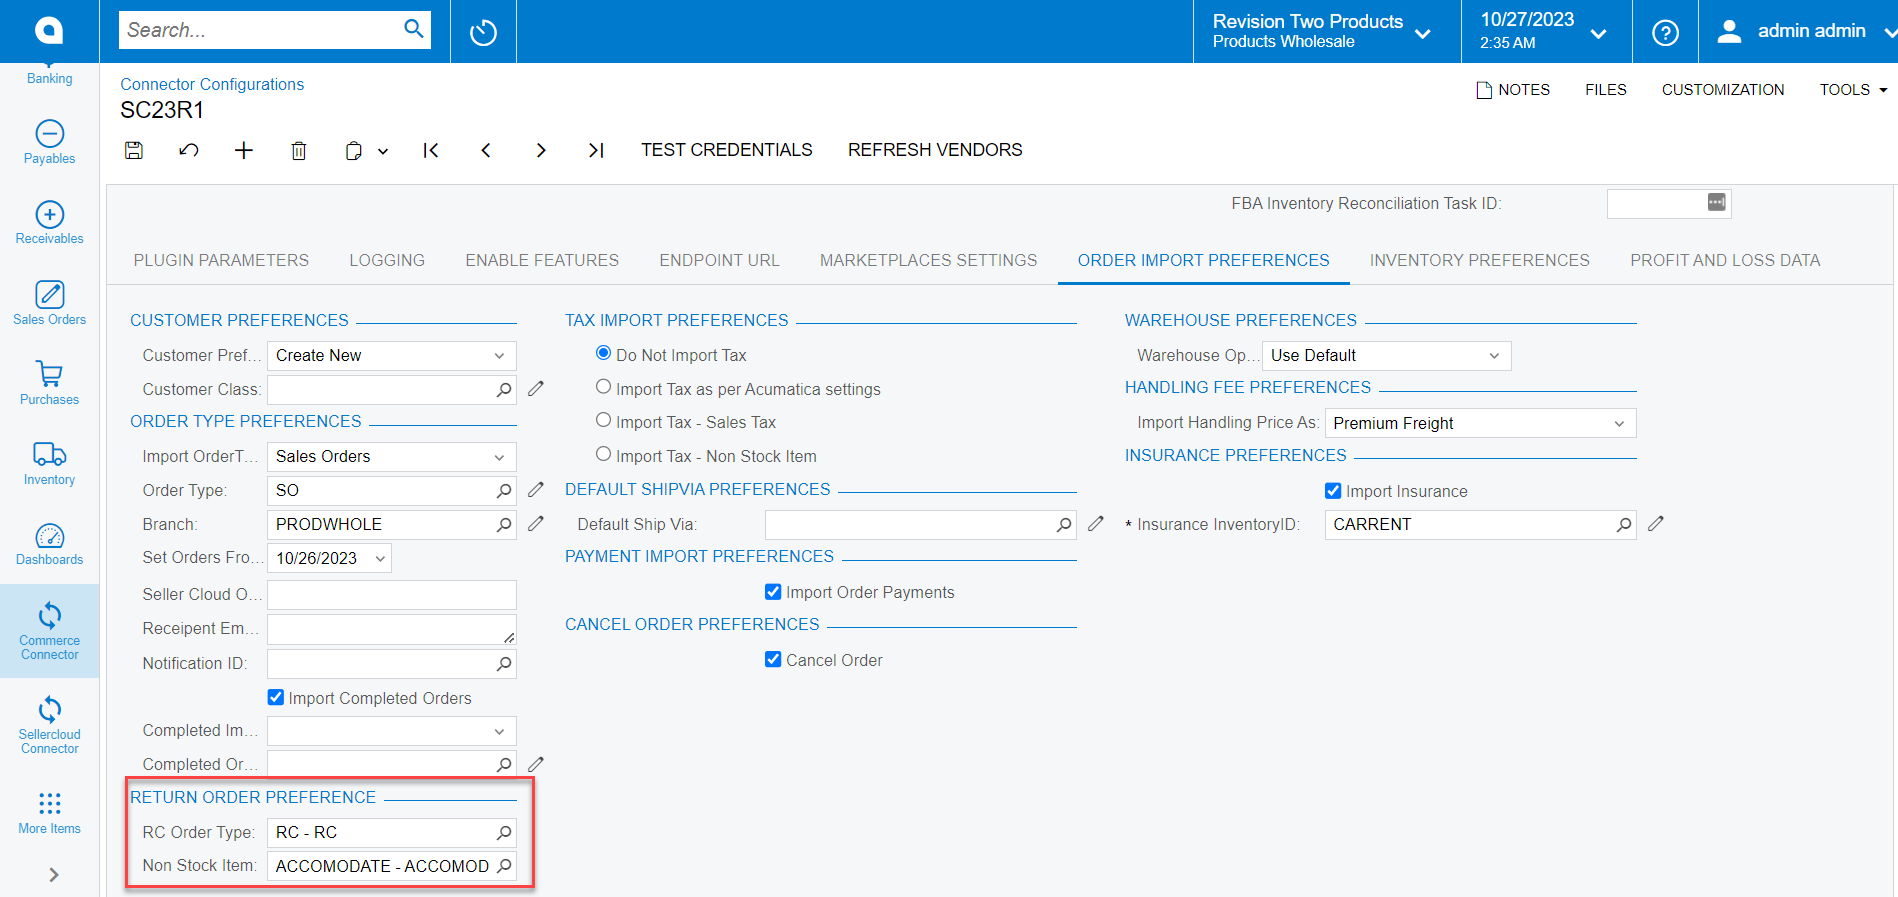Screen dimensions: 1898x897
Task: Click the Refresh Vendors button
Action: (935, 150)
